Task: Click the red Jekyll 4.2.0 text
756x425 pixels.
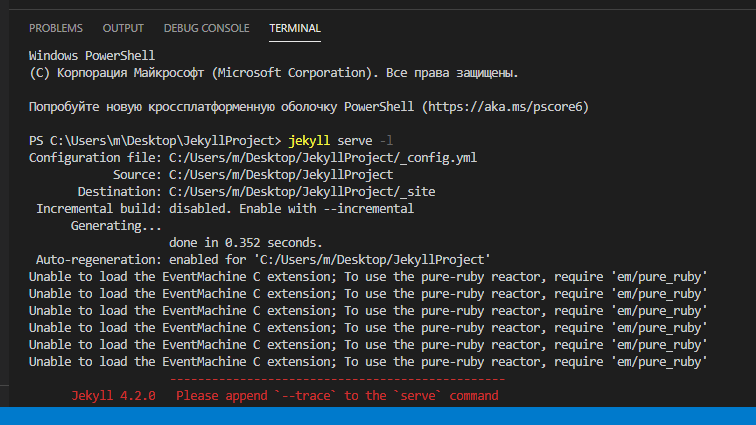Action: [113, 396]
